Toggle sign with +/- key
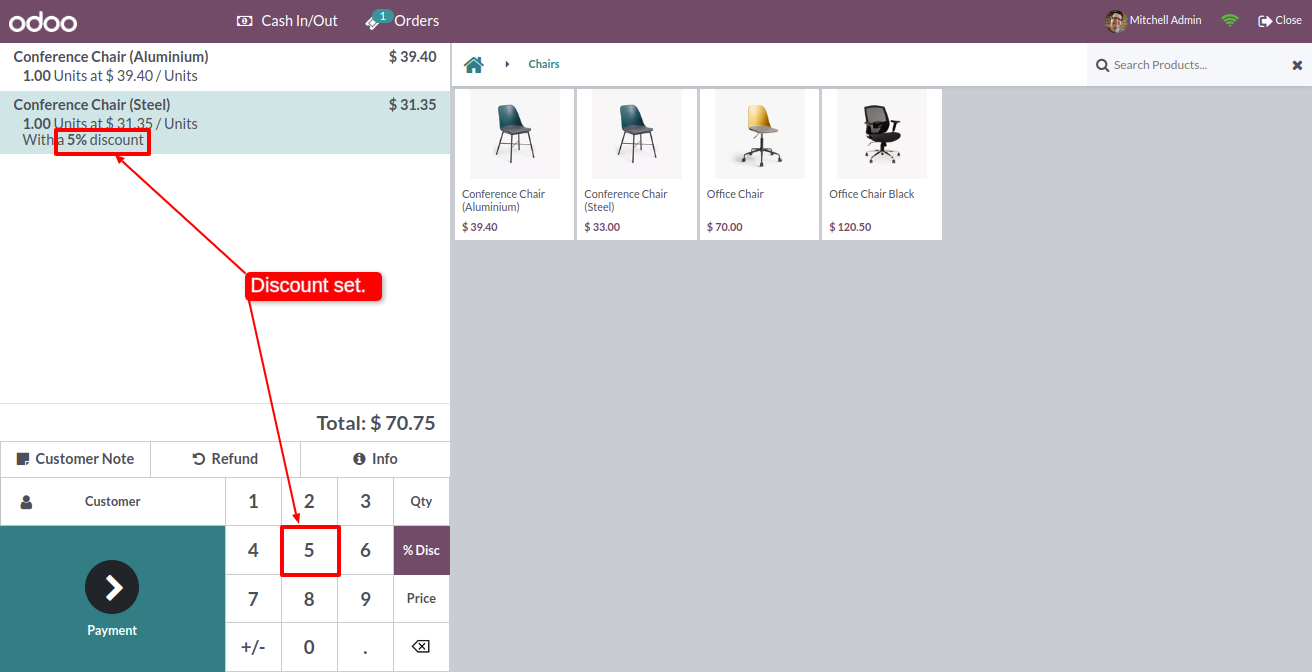 pos(253,647)
